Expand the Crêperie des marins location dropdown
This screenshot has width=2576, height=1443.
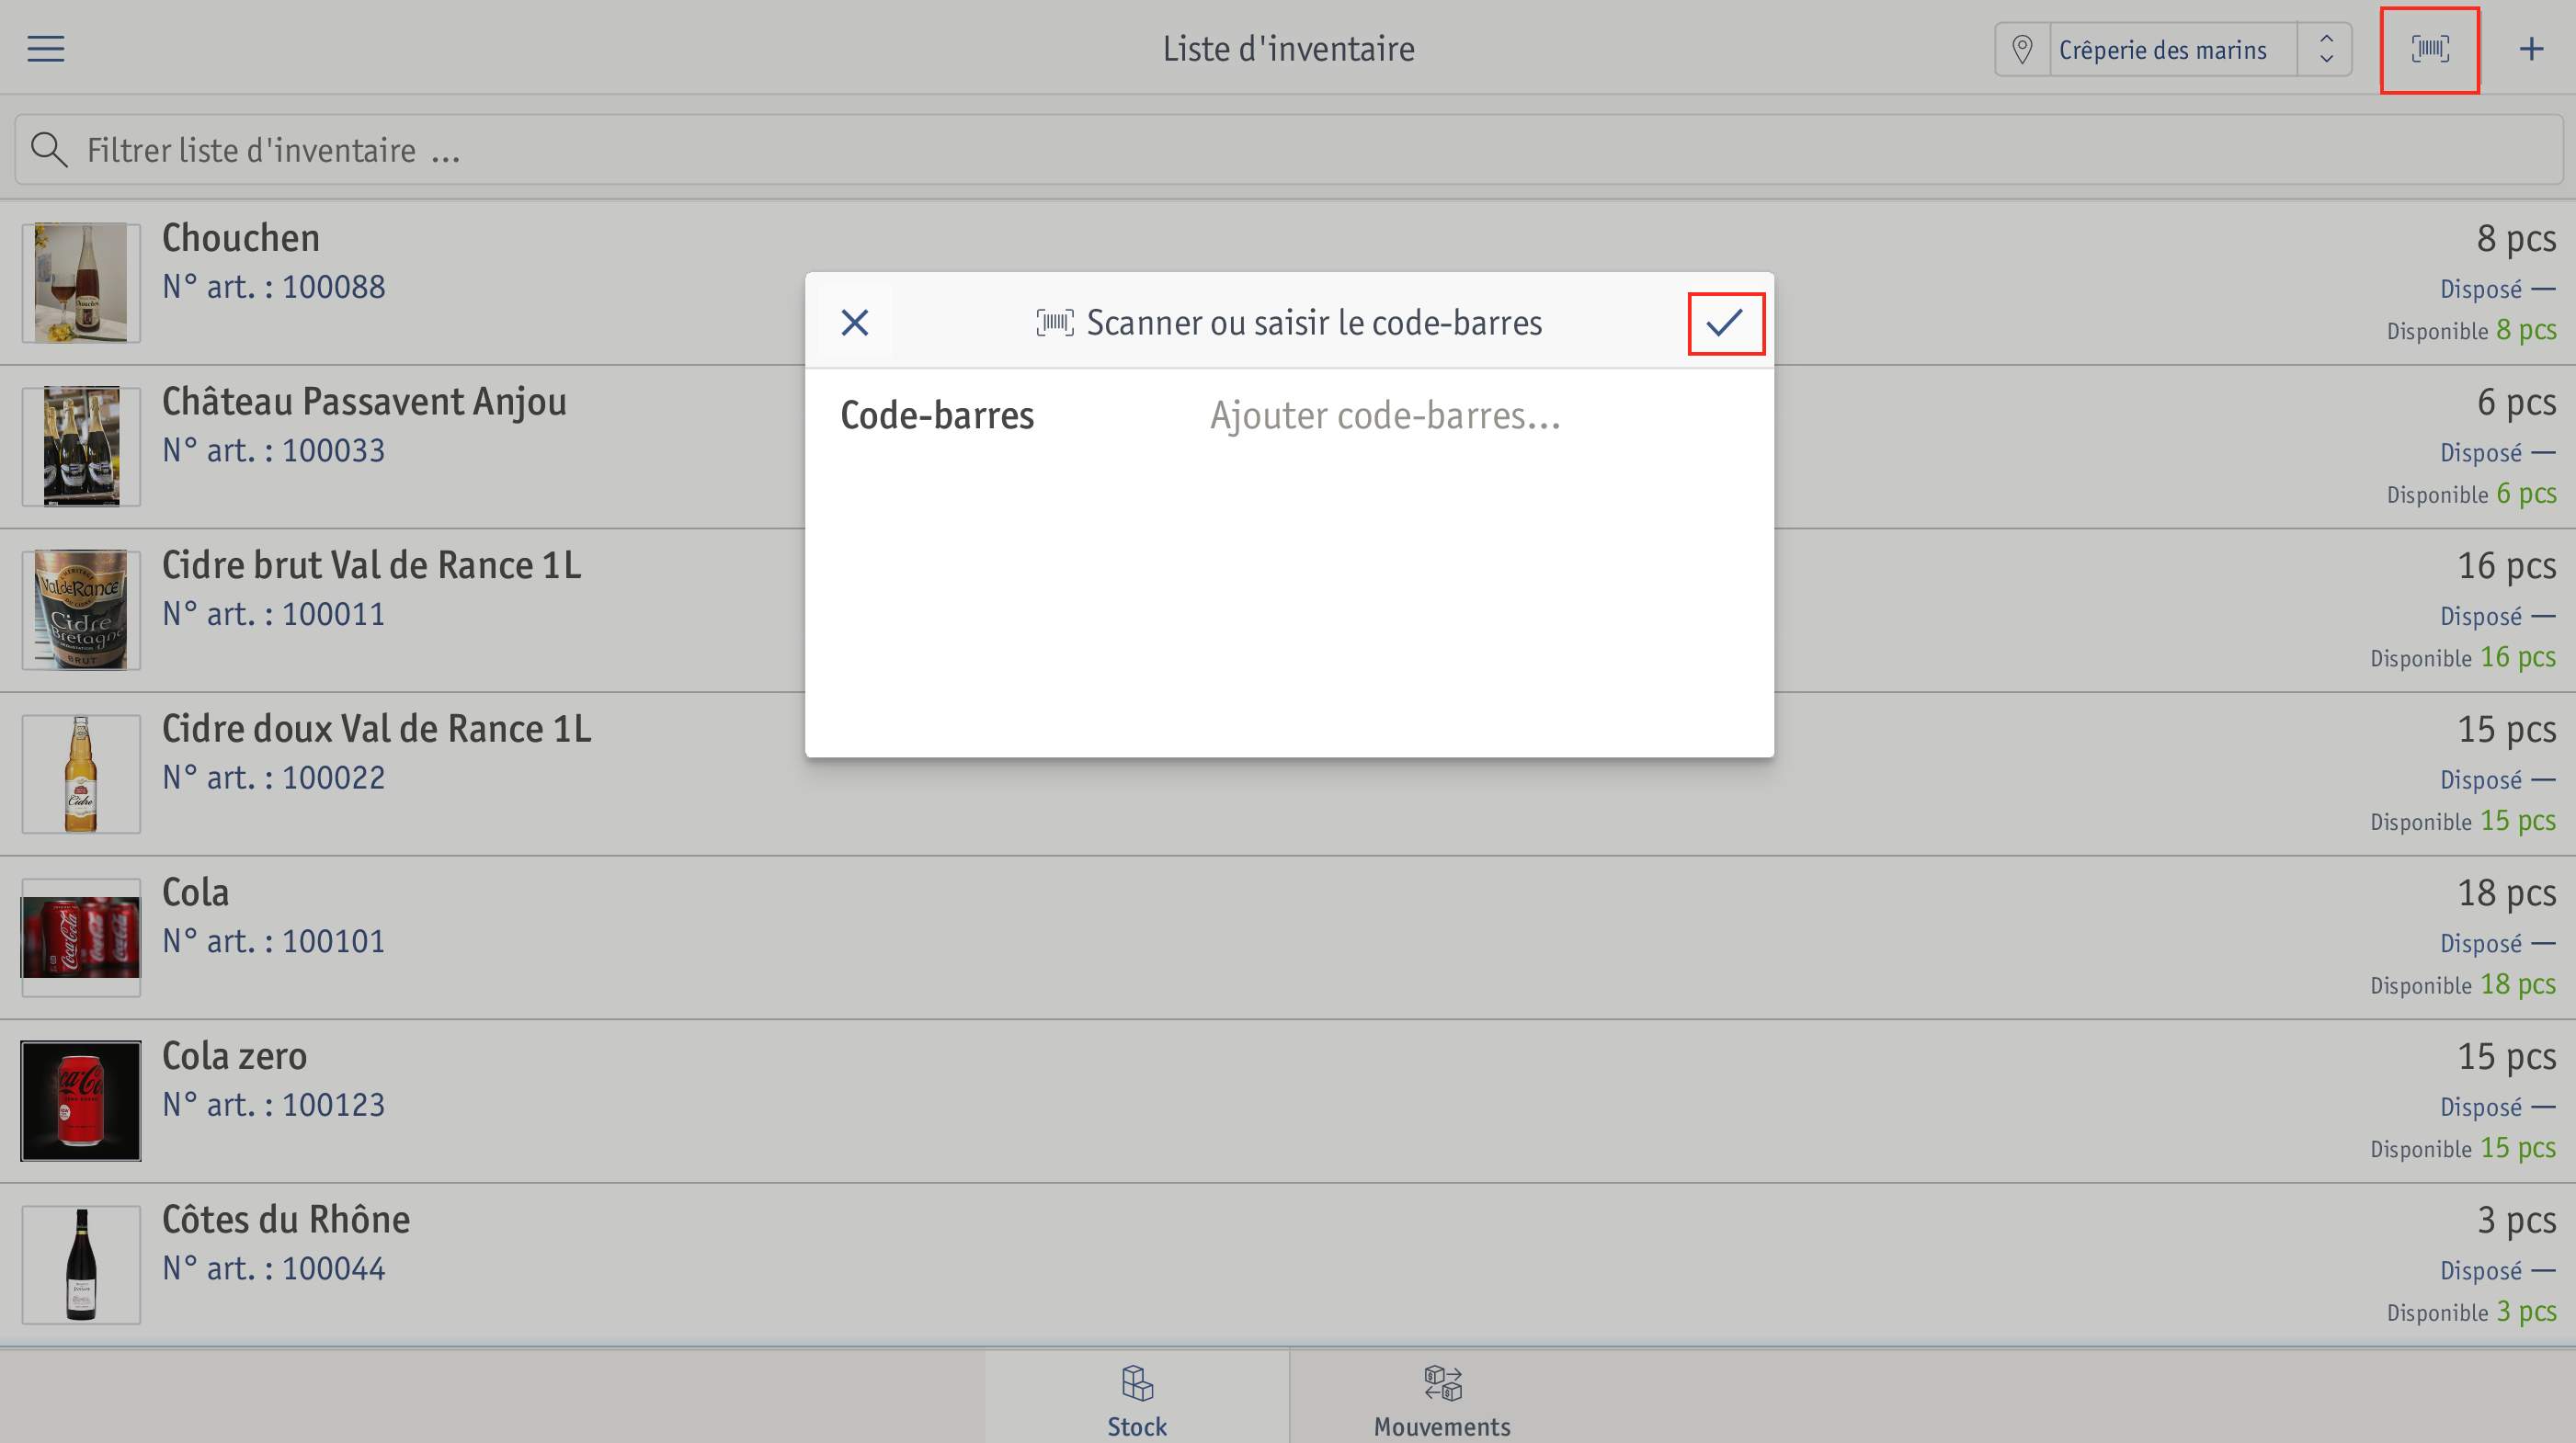[x=2173, y=49]
